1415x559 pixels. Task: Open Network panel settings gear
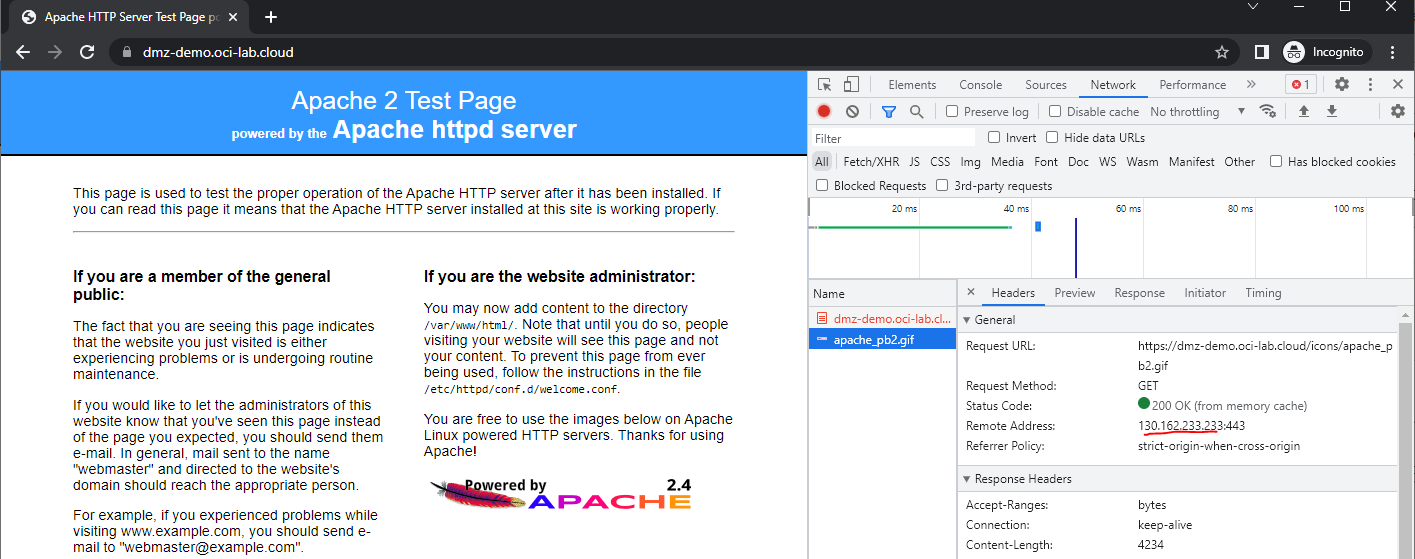pyautogui.click(x=1398, y=111)
